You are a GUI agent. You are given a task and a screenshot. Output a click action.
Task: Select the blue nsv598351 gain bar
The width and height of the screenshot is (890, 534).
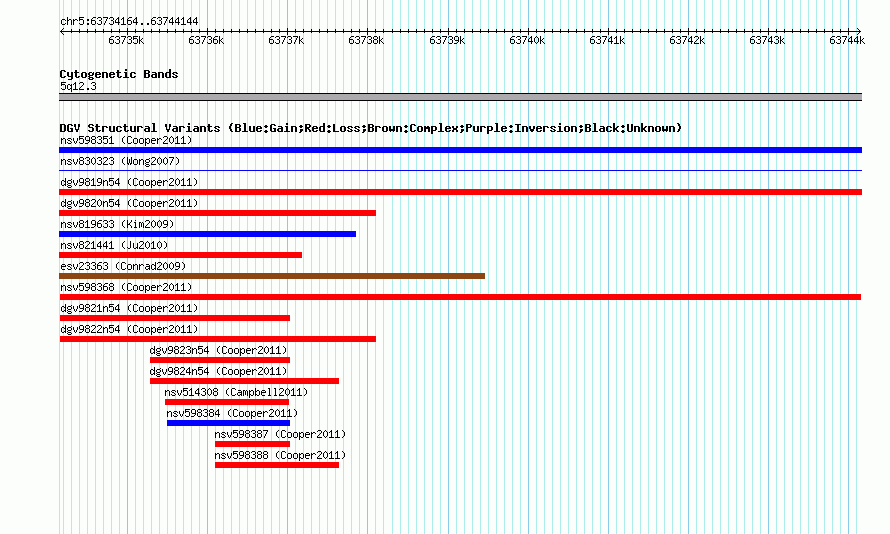(460, 150)
